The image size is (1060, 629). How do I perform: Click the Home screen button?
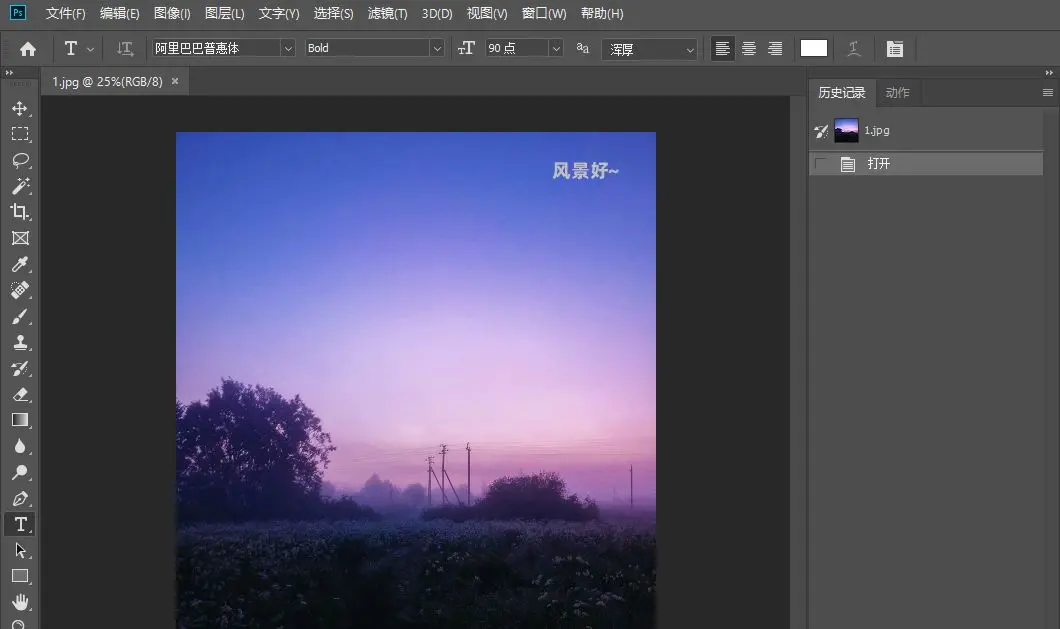point(29,47)
